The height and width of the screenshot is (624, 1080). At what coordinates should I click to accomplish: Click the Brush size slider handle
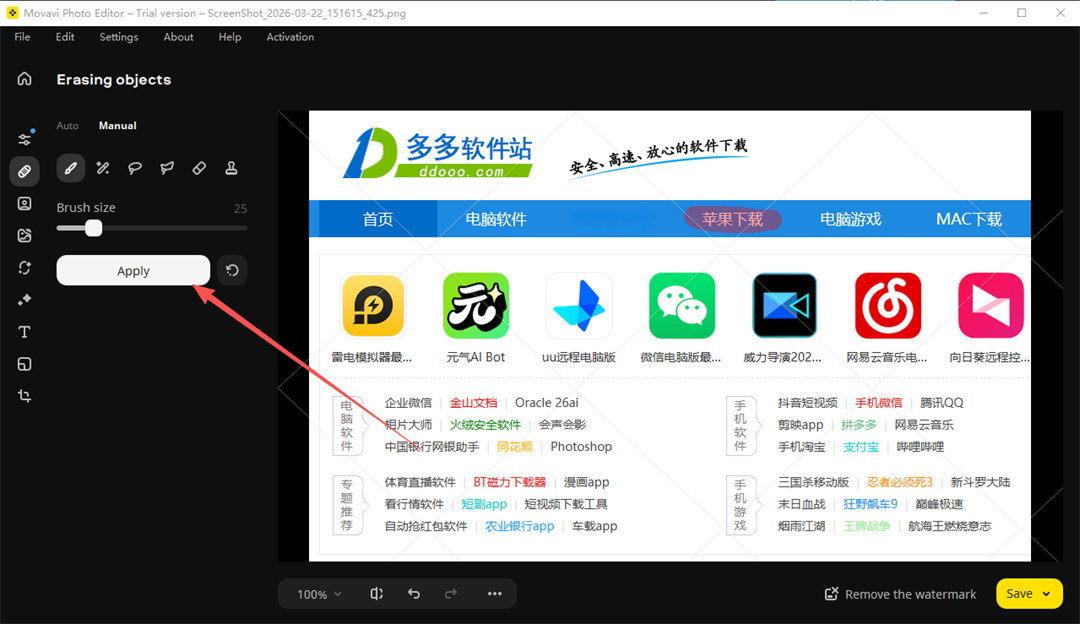click(x=94, y=228)
